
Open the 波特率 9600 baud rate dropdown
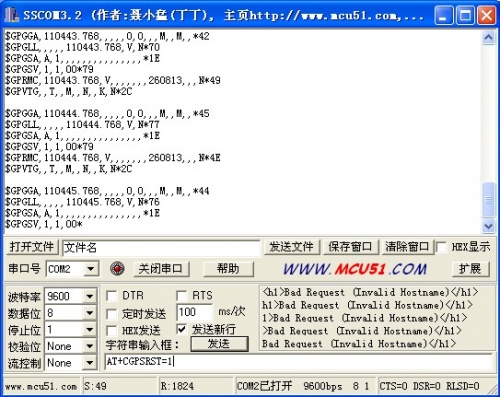pos(89,296)
